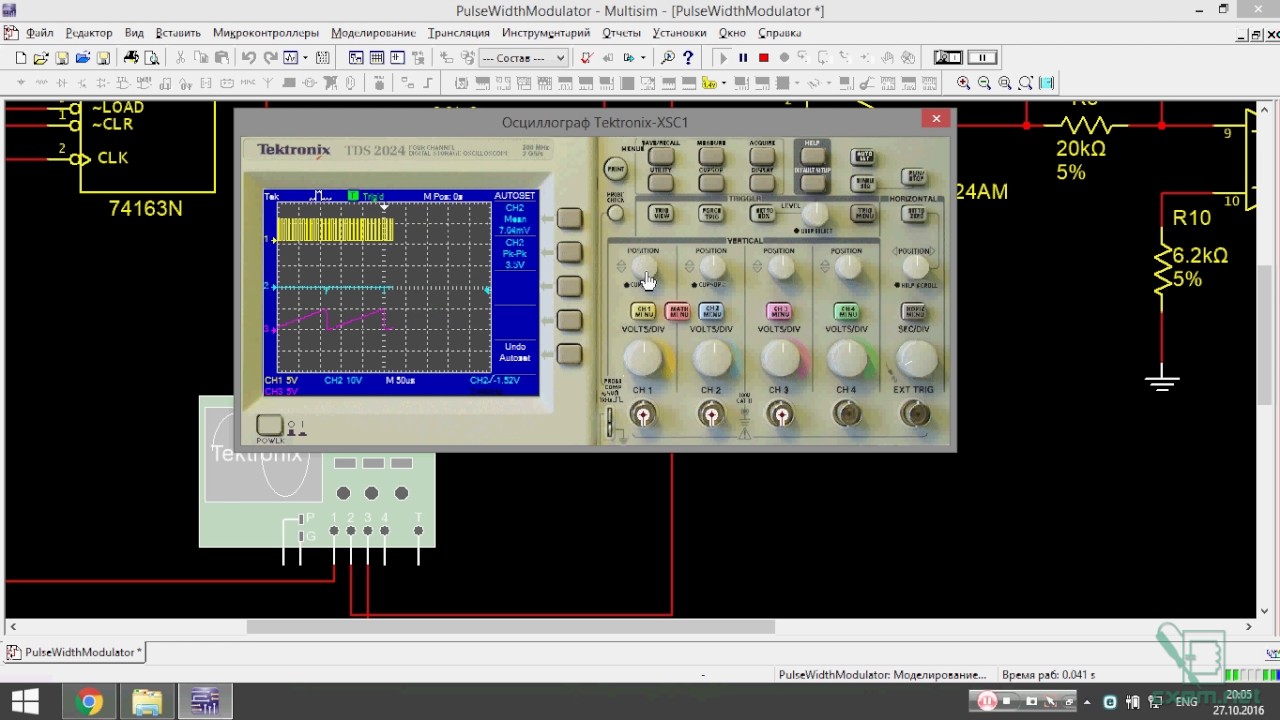Click the AUTOSET oscilloscope button
Viewport: 1280px width, 720px height.
click(x=863, y=157)
